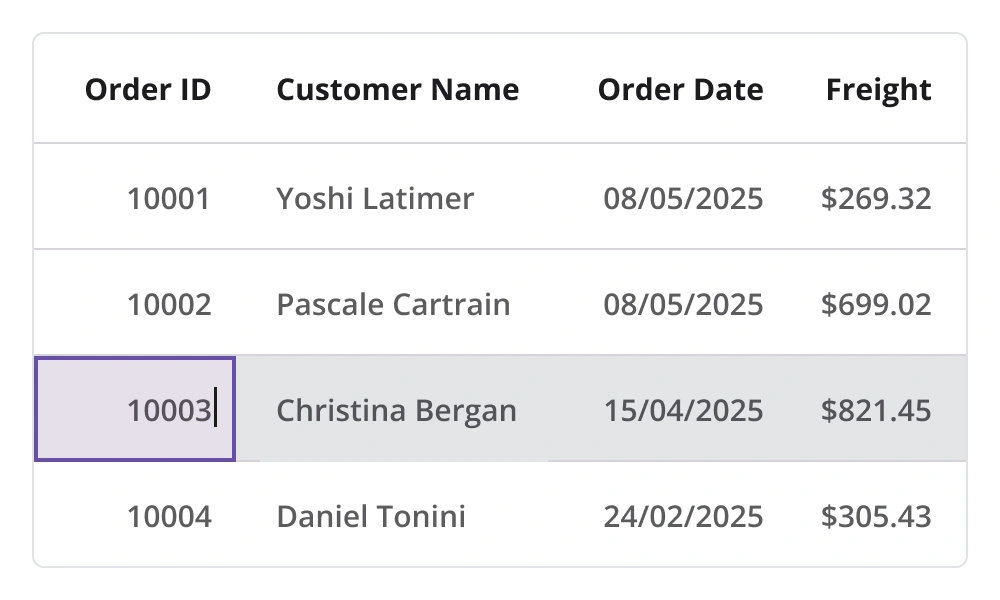Select the date 08/05/2025 in row 10001
The height and width of the screenshot is (600, 1000).
pyautogui.click(x=685, y=198)
